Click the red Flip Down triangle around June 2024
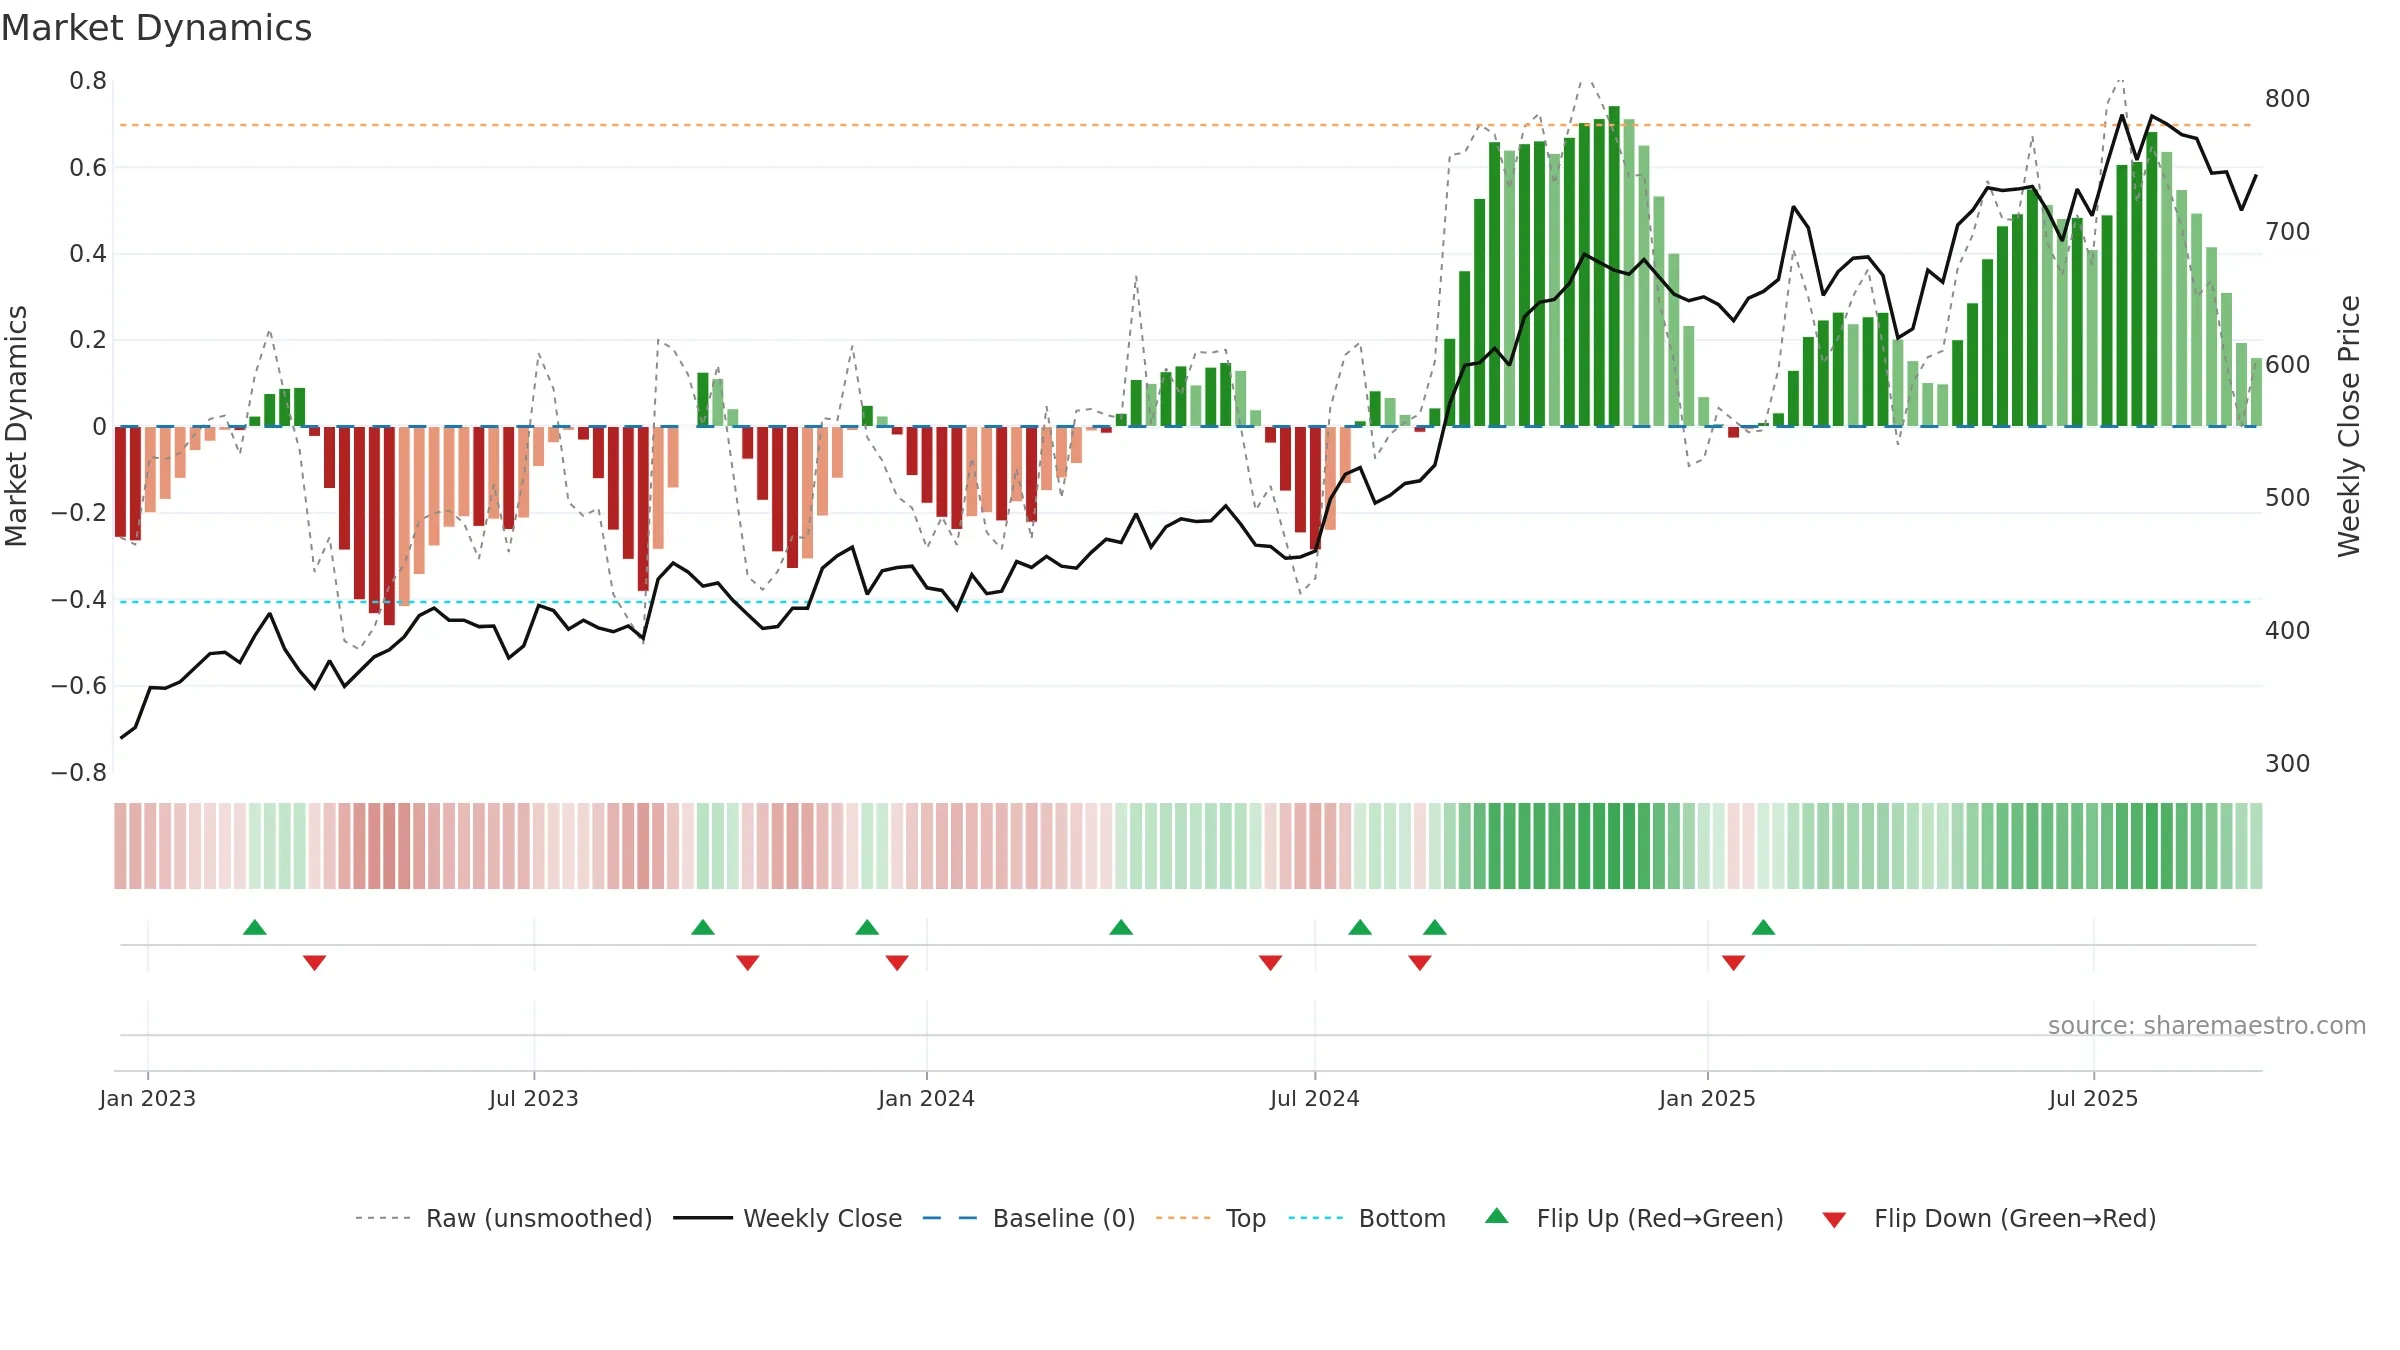2400x1350 pixels. [1271, 963]
